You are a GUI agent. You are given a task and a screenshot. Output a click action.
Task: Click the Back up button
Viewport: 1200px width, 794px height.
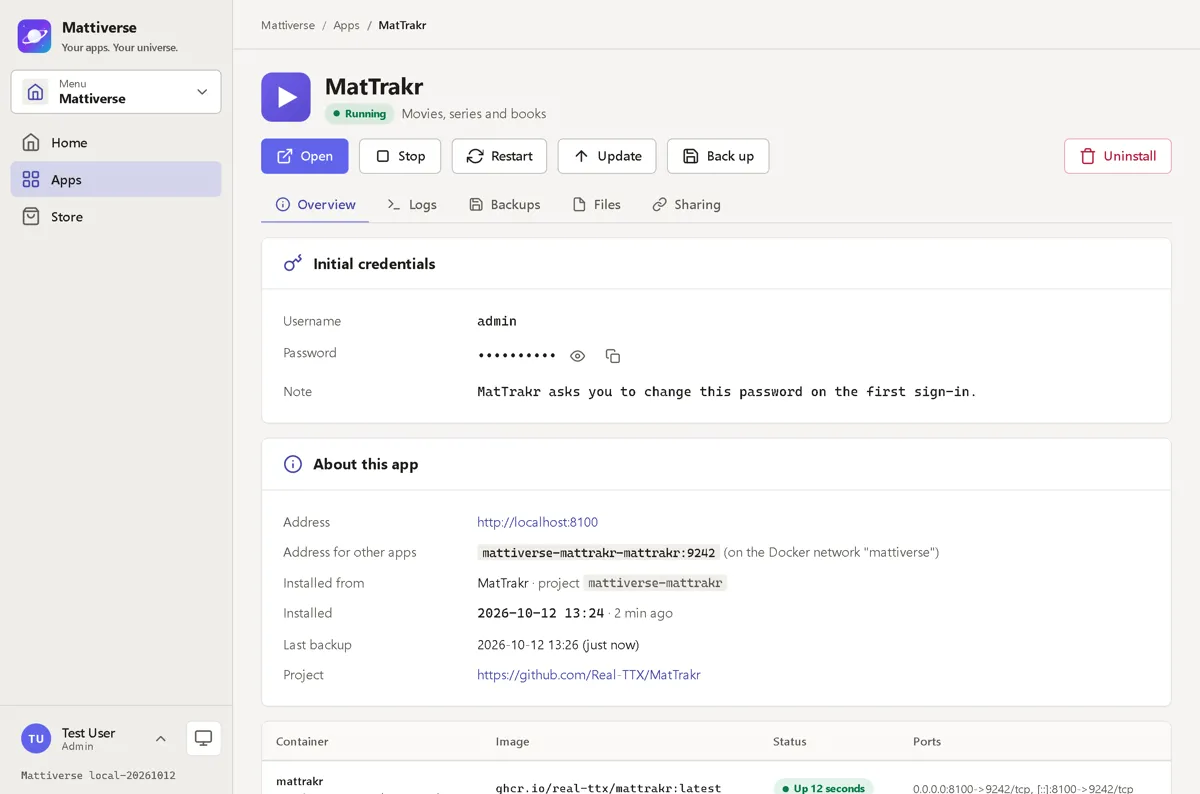[718, 156]
